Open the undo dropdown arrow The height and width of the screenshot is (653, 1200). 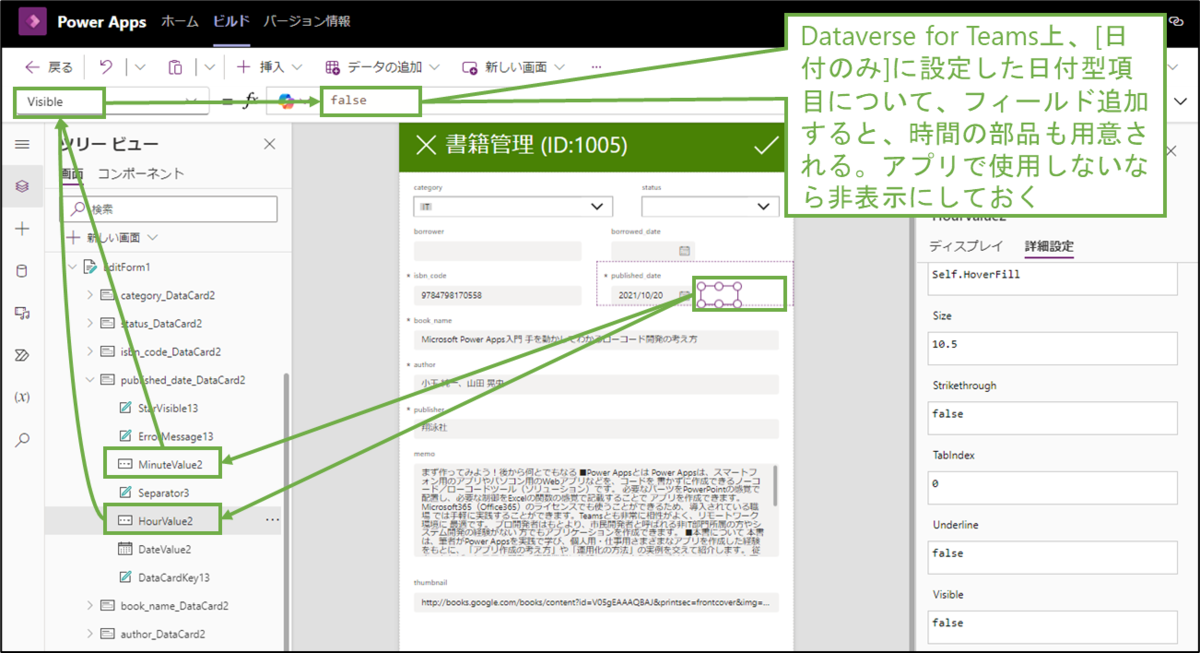(x=140, y=67)
